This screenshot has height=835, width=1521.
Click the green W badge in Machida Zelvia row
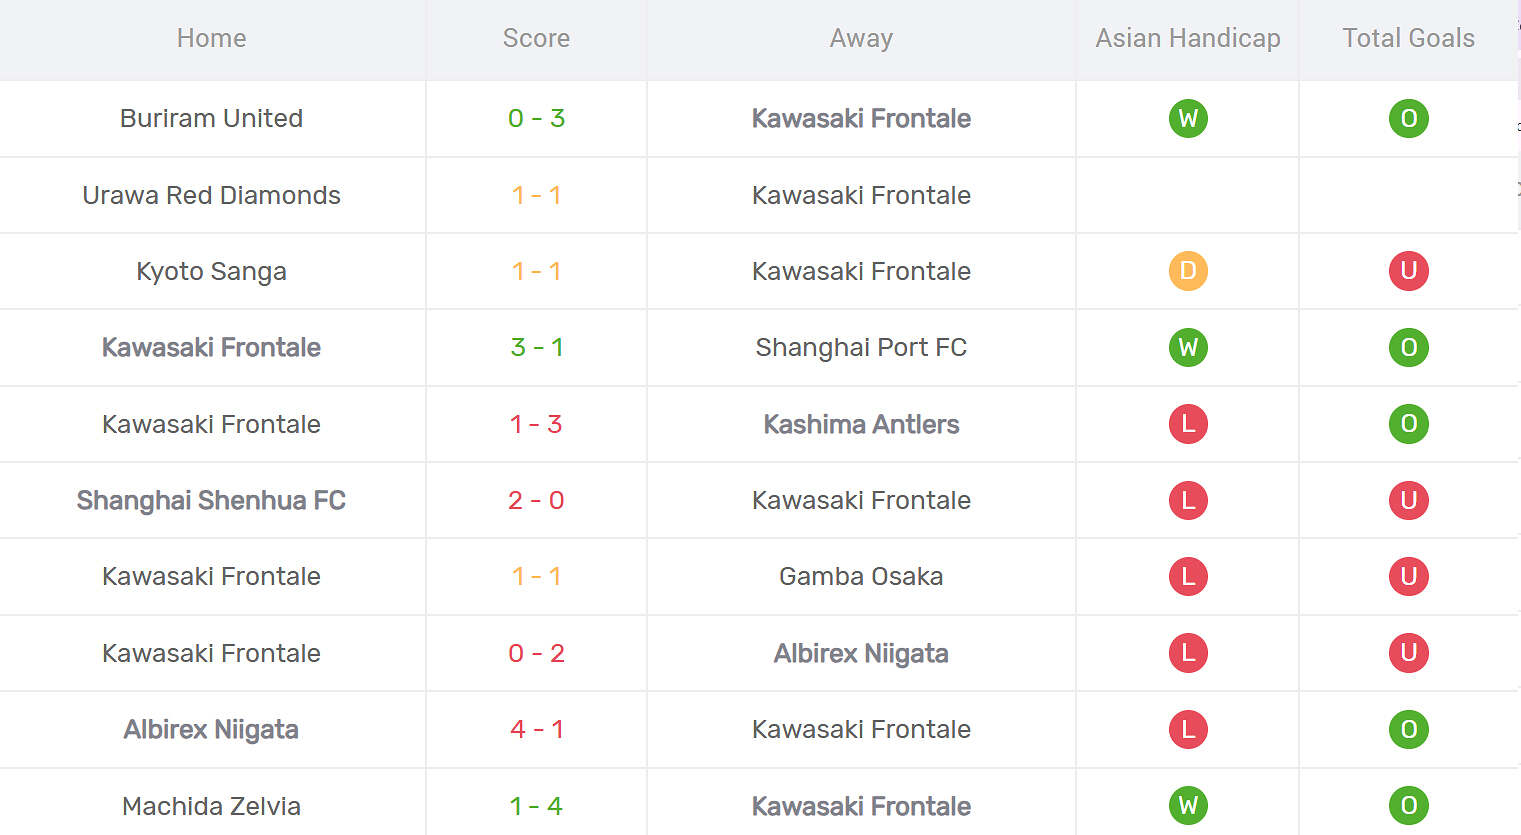(1188, 806)
